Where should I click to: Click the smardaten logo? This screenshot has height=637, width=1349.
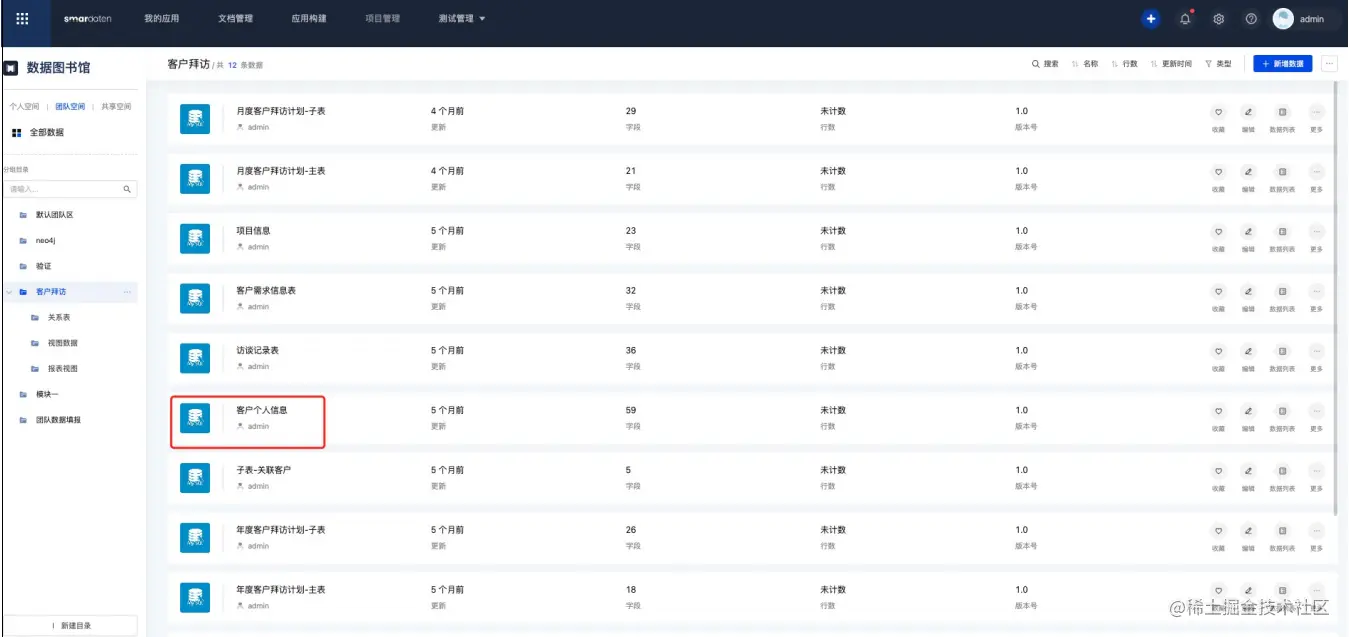tap(87, 19)
